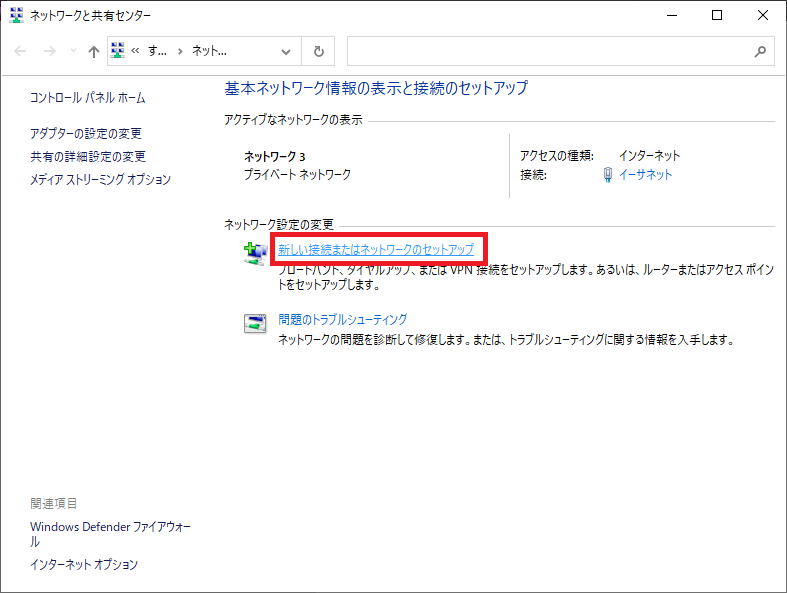Click the refresh button beside the address bar
The width and height of the screenshot is (787, 593).
(x=318, y=51)
